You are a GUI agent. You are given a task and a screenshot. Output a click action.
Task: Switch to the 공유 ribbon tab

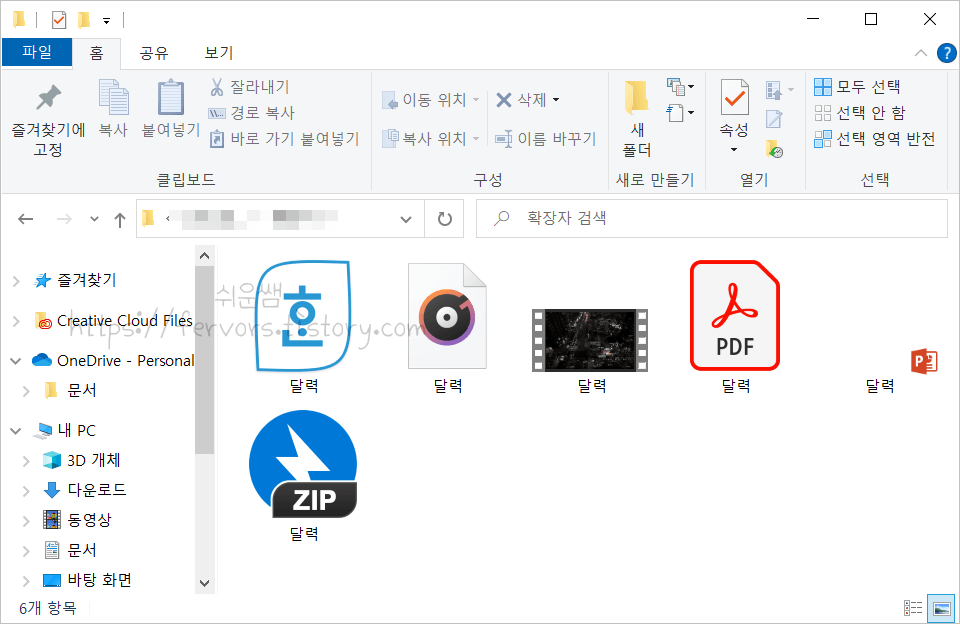click(x=154, y=53)
